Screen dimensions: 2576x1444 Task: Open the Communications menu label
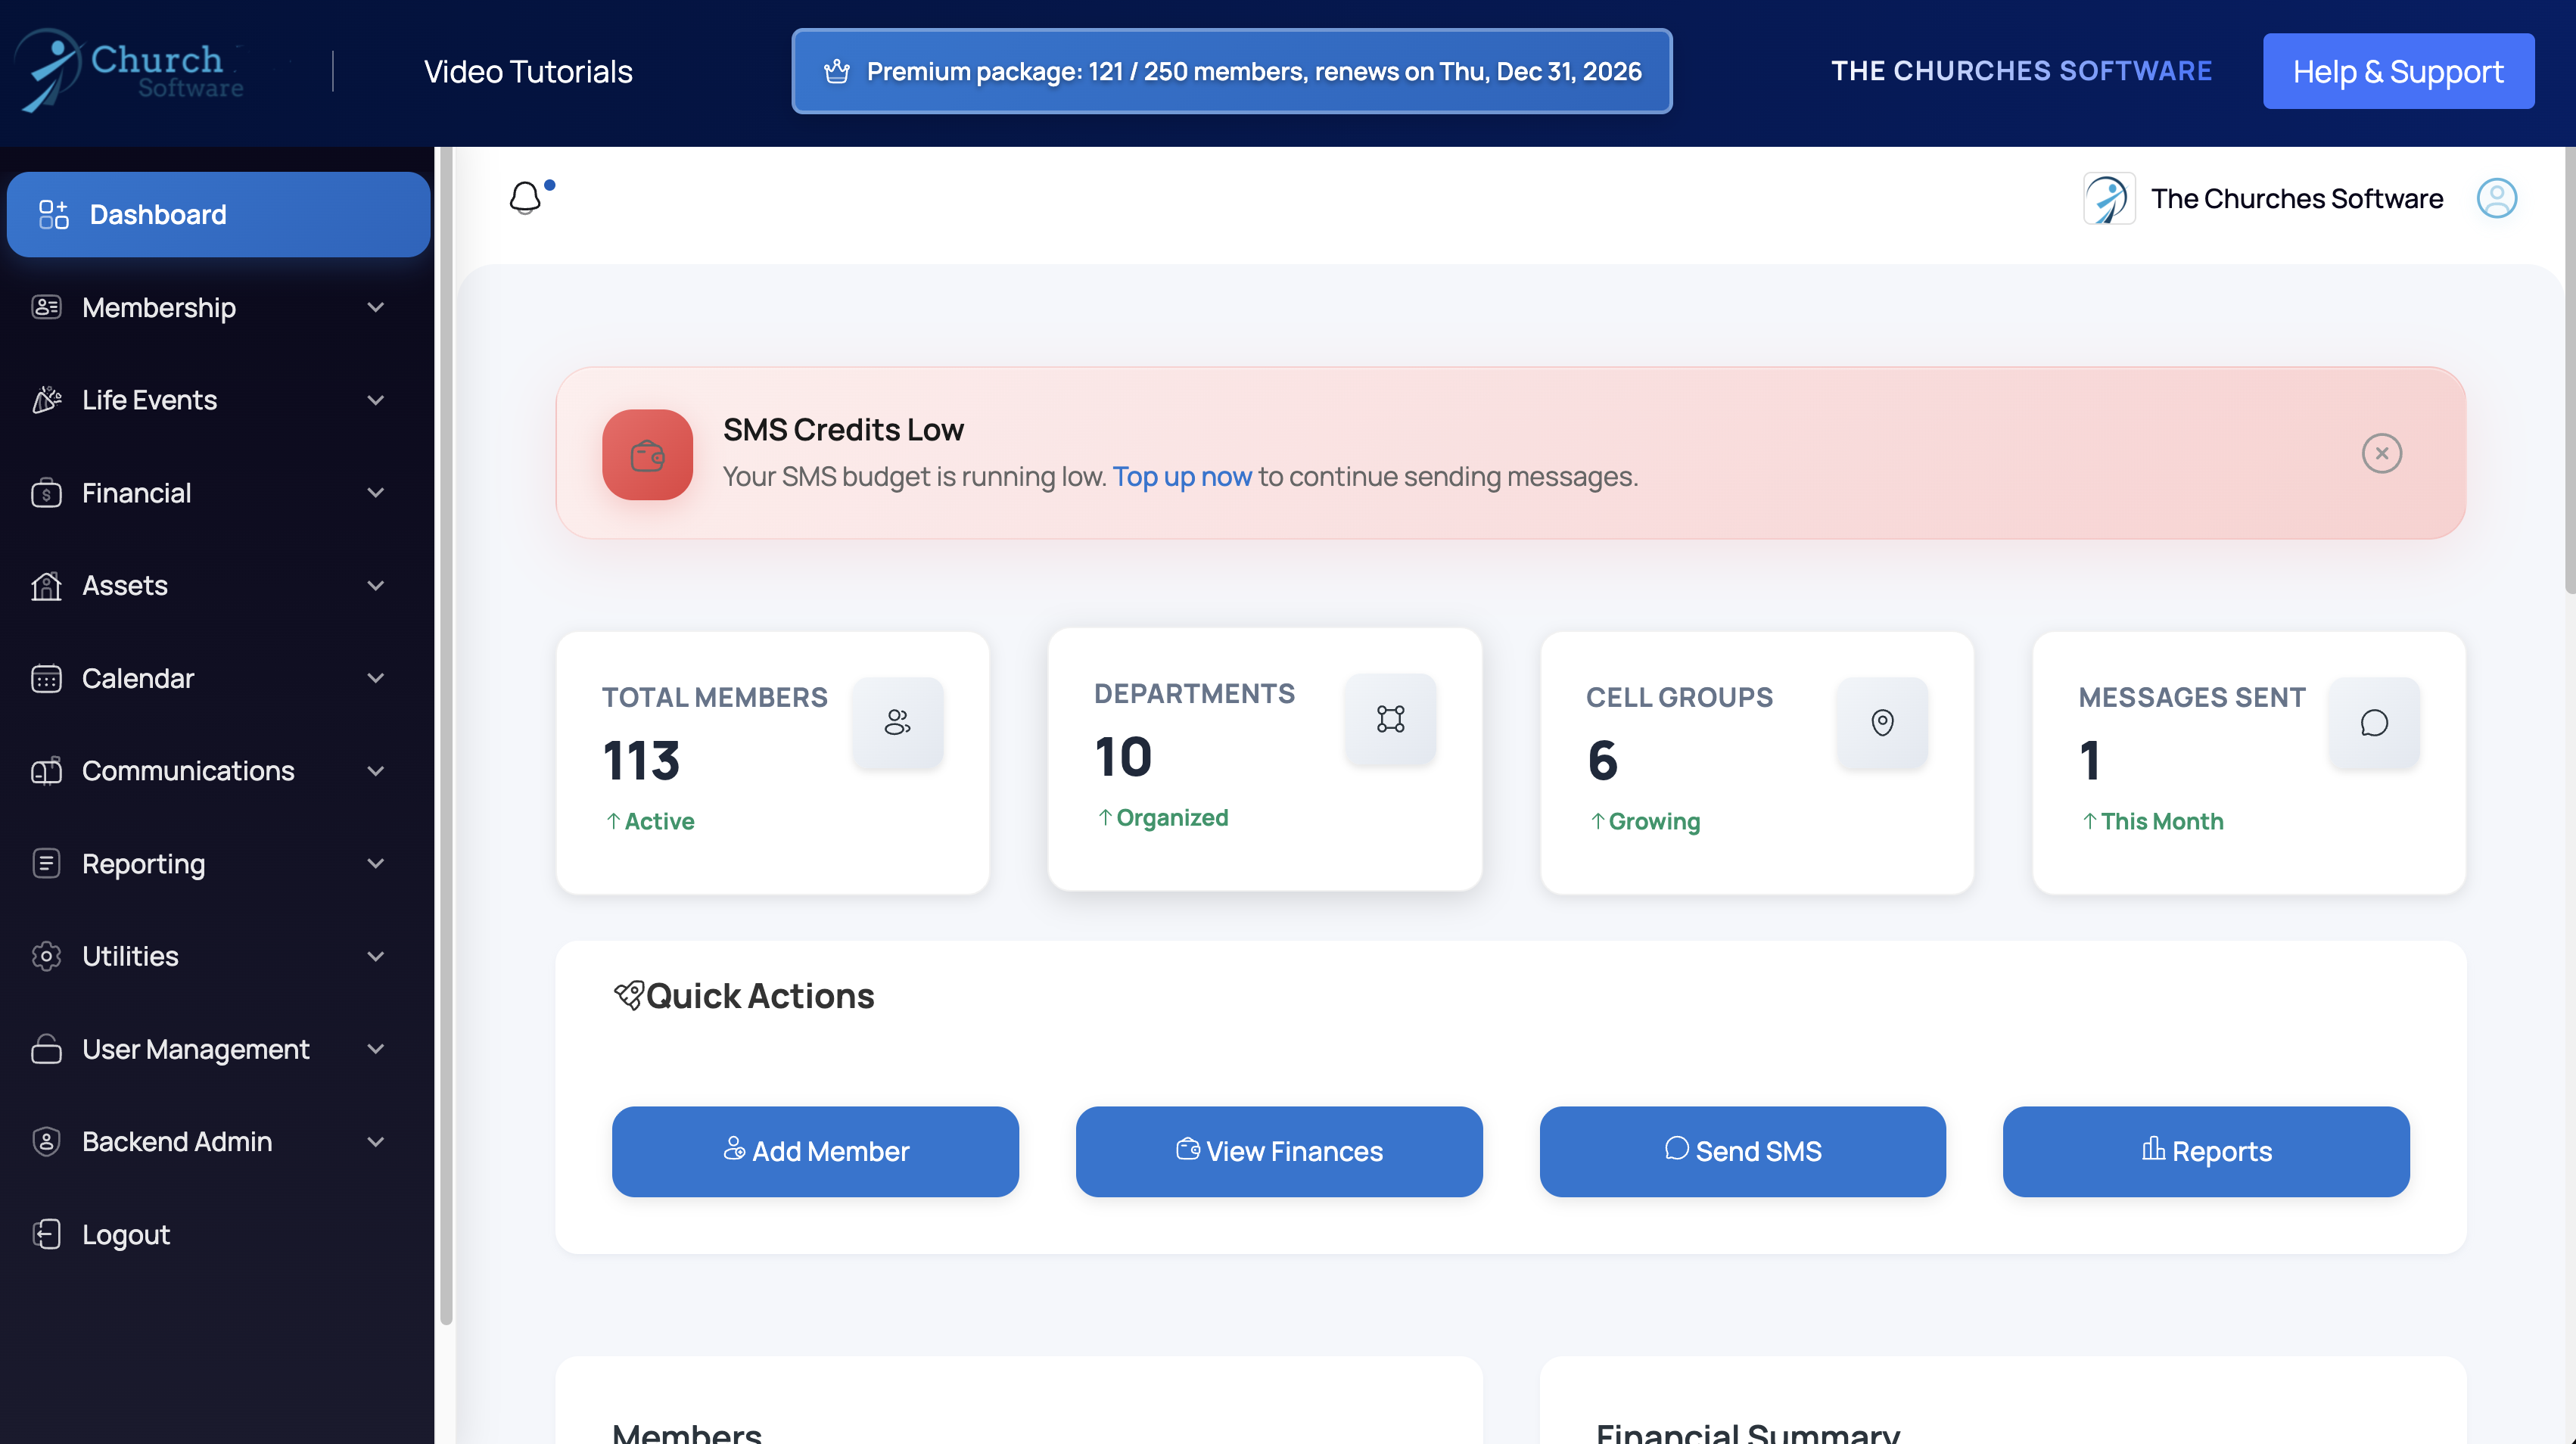pos(188,771)
